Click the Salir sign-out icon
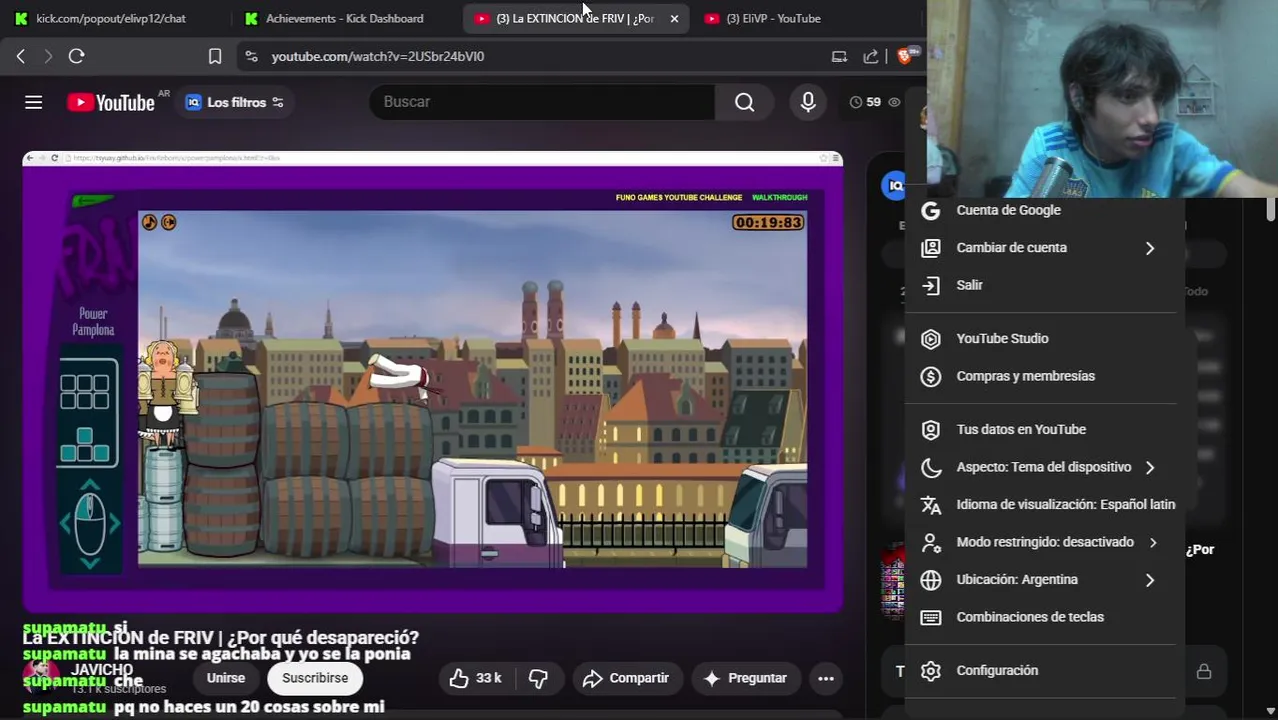 (x=931, y=285)
